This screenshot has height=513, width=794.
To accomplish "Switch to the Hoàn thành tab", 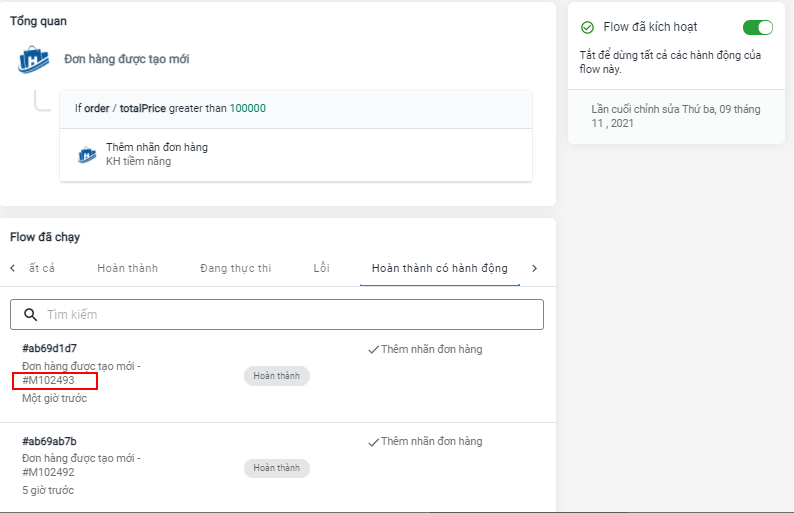I will click(x=127, y=268).
